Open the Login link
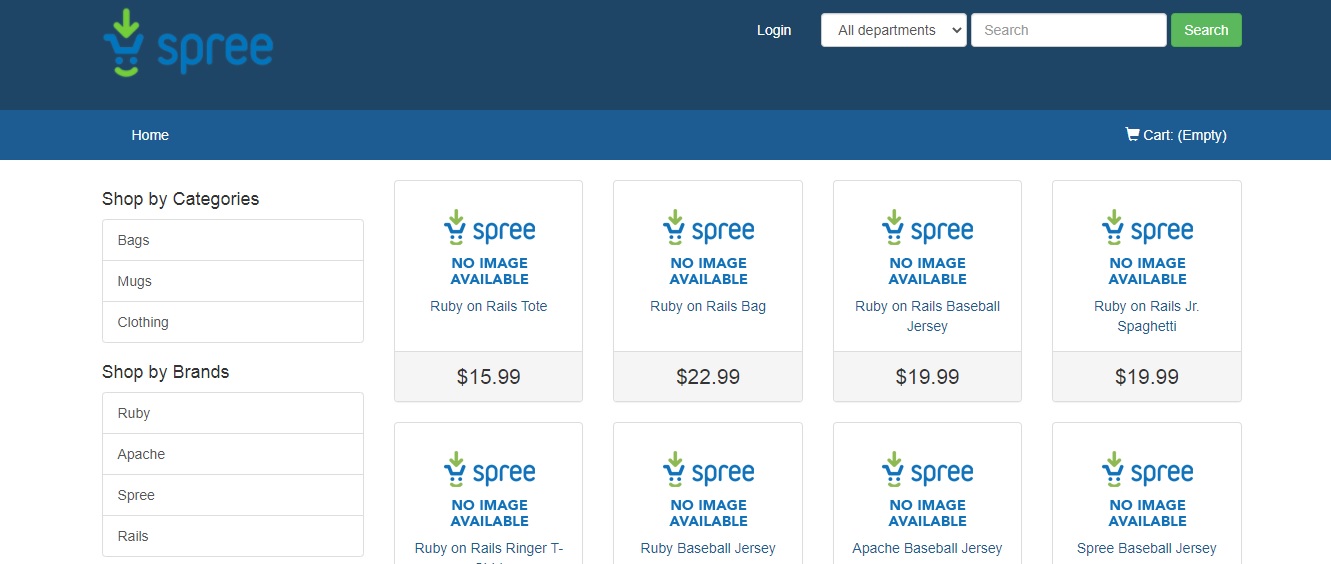1331x564 pixels. 773,30
